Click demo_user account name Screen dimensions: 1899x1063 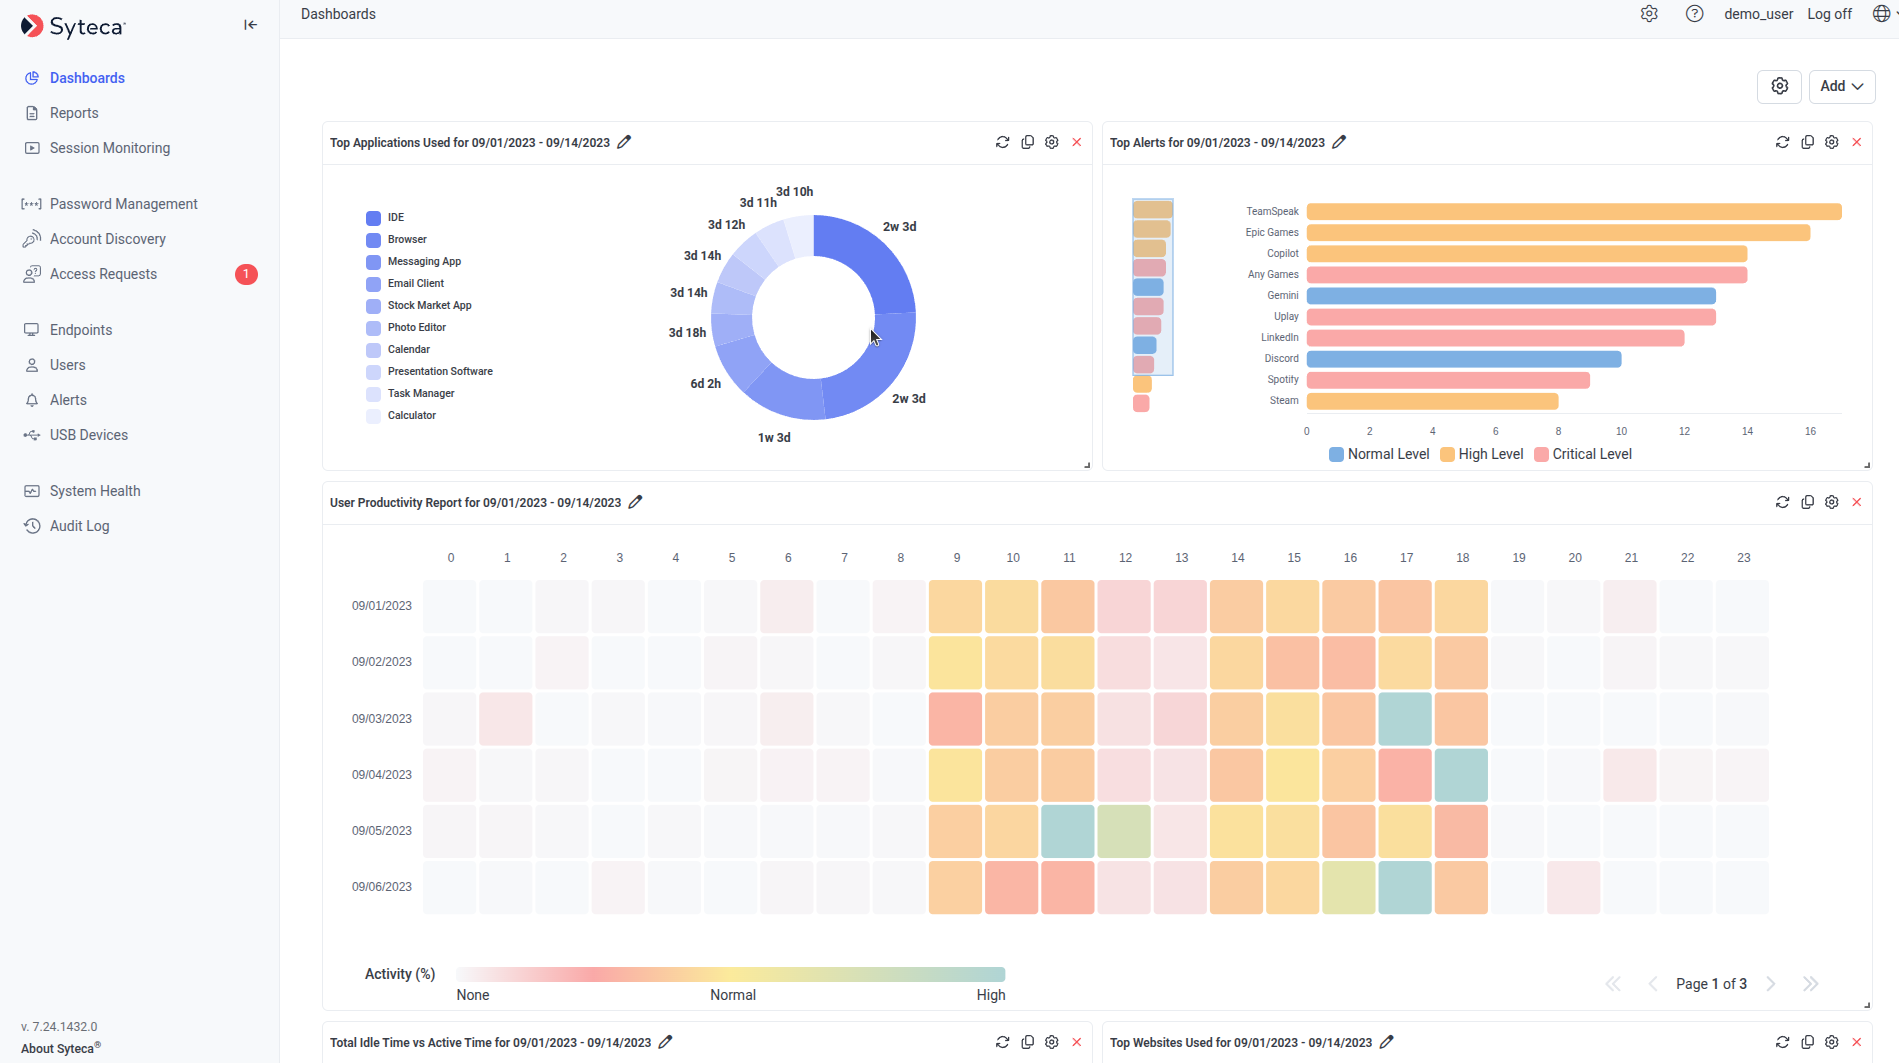click(1758, 14)
